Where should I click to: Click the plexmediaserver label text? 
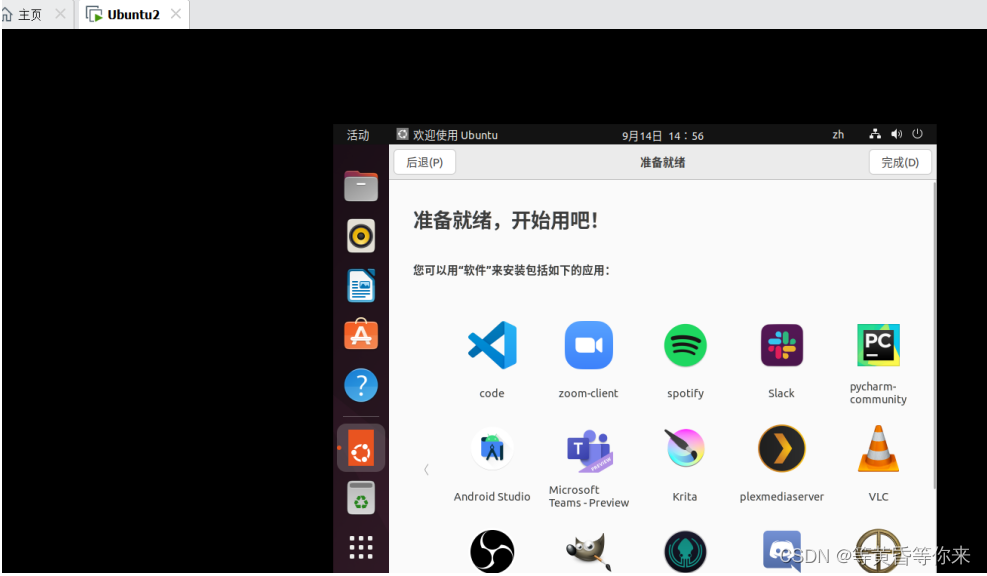[782, 497]
